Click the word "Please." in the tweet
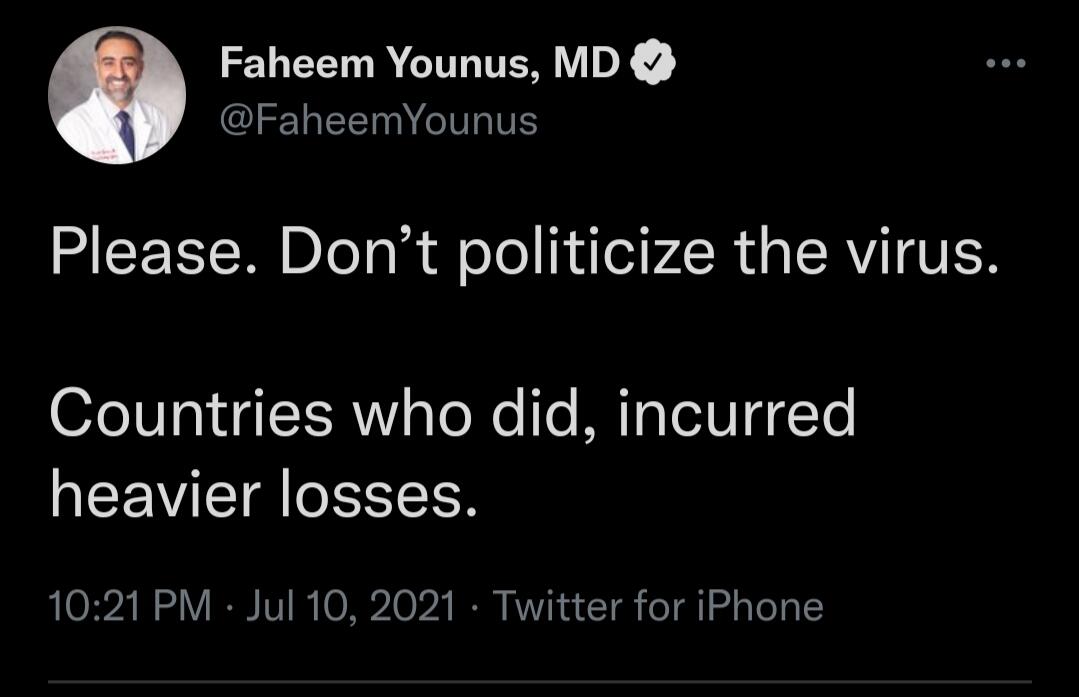Image resolution: width=1079 pixels, height=697 pixels. point(154,255)
